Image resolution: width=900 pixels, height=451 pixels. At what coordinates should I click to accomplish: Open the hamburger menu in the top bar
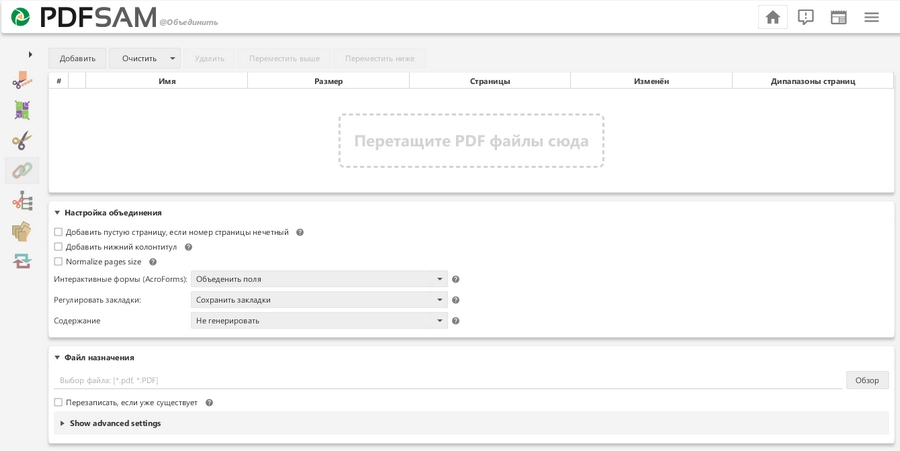[x=871, y=17]
